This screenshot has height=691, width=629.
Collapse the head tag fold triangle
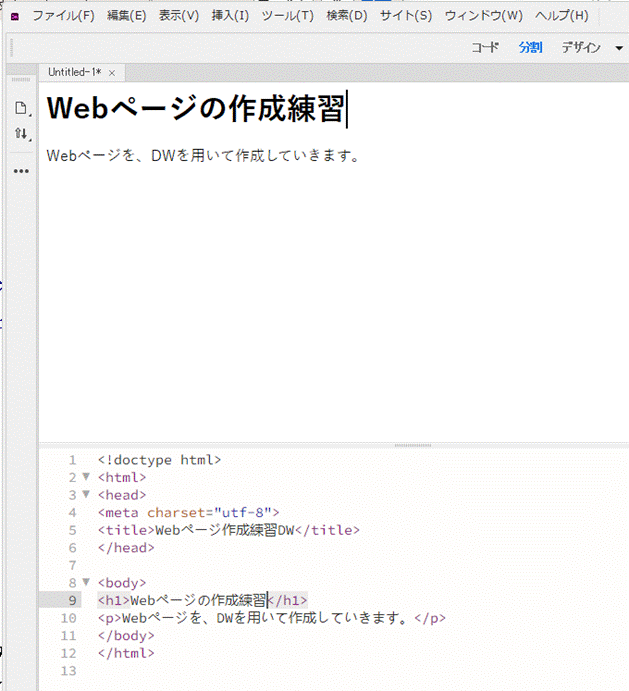[x=86, y=494]
